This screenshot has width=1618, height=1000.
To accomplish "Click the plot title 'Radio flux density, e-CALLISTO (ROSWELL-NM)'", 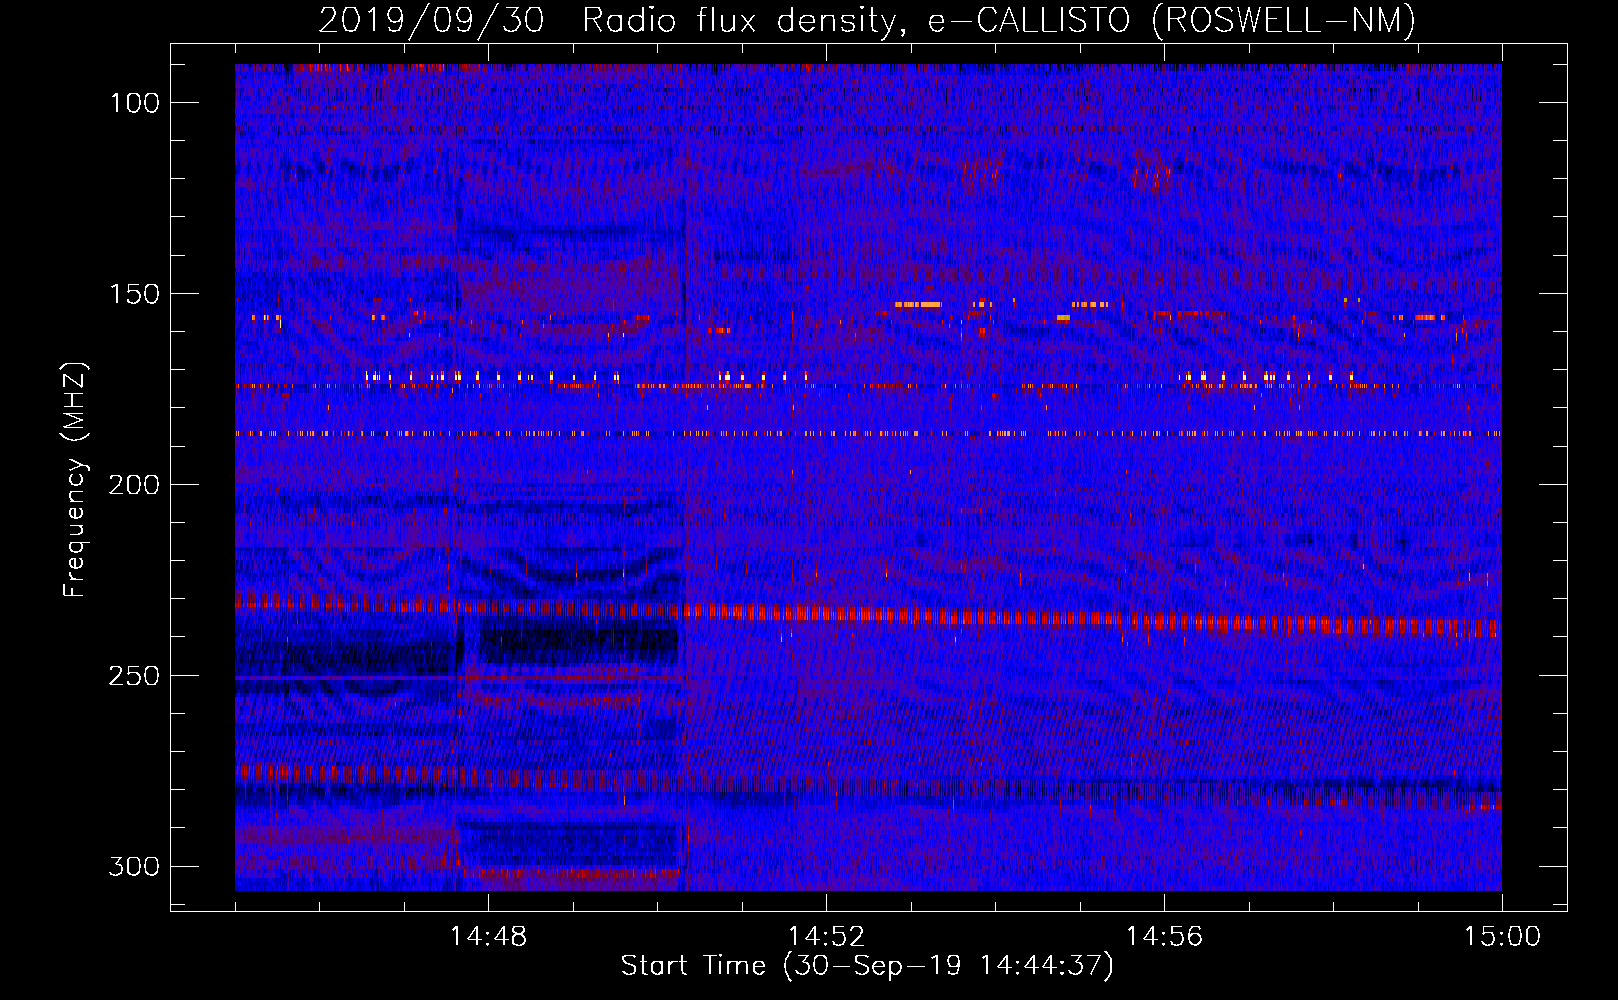I will (999, 21).
